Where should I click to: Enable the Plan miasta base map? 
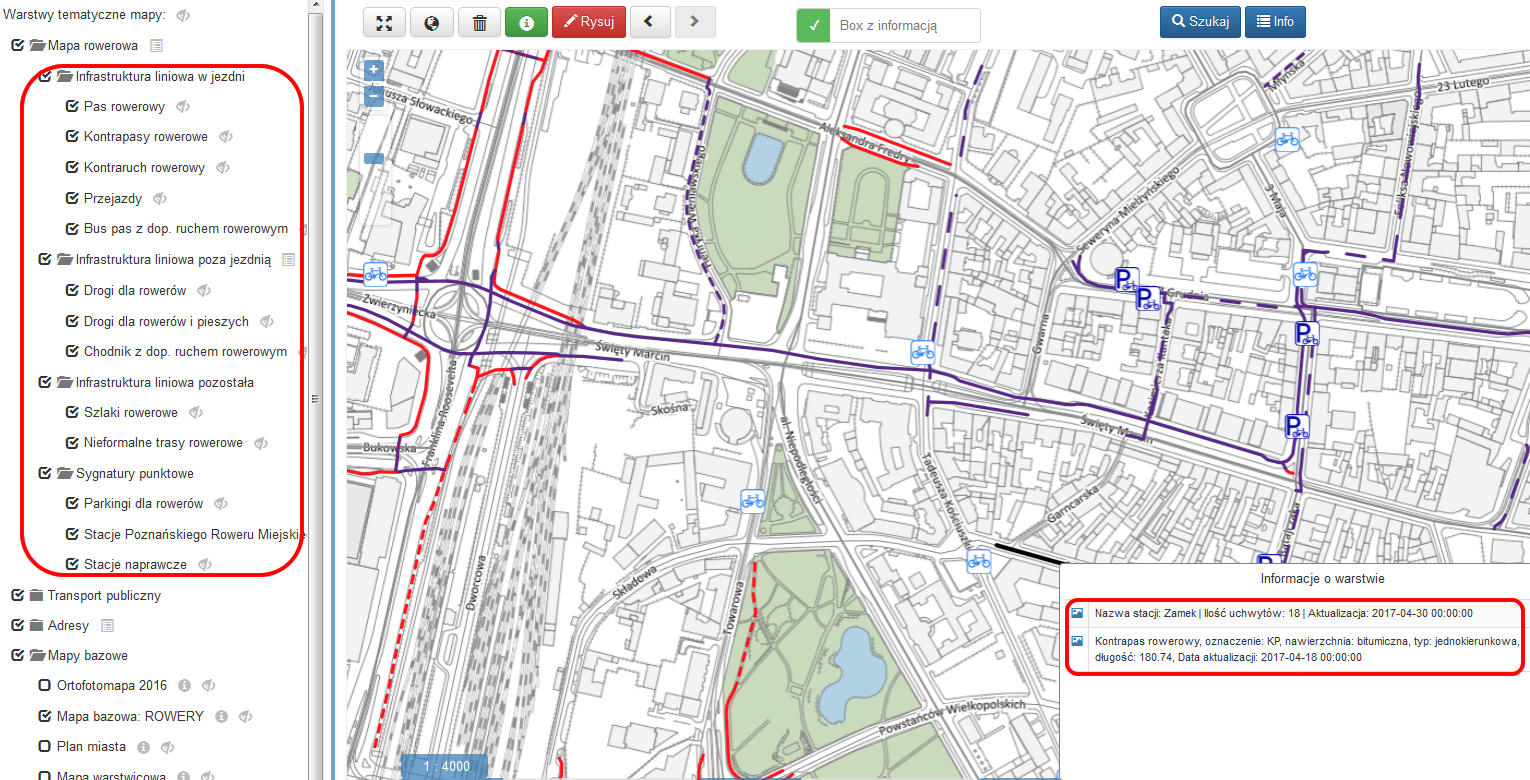click(44, 747)
